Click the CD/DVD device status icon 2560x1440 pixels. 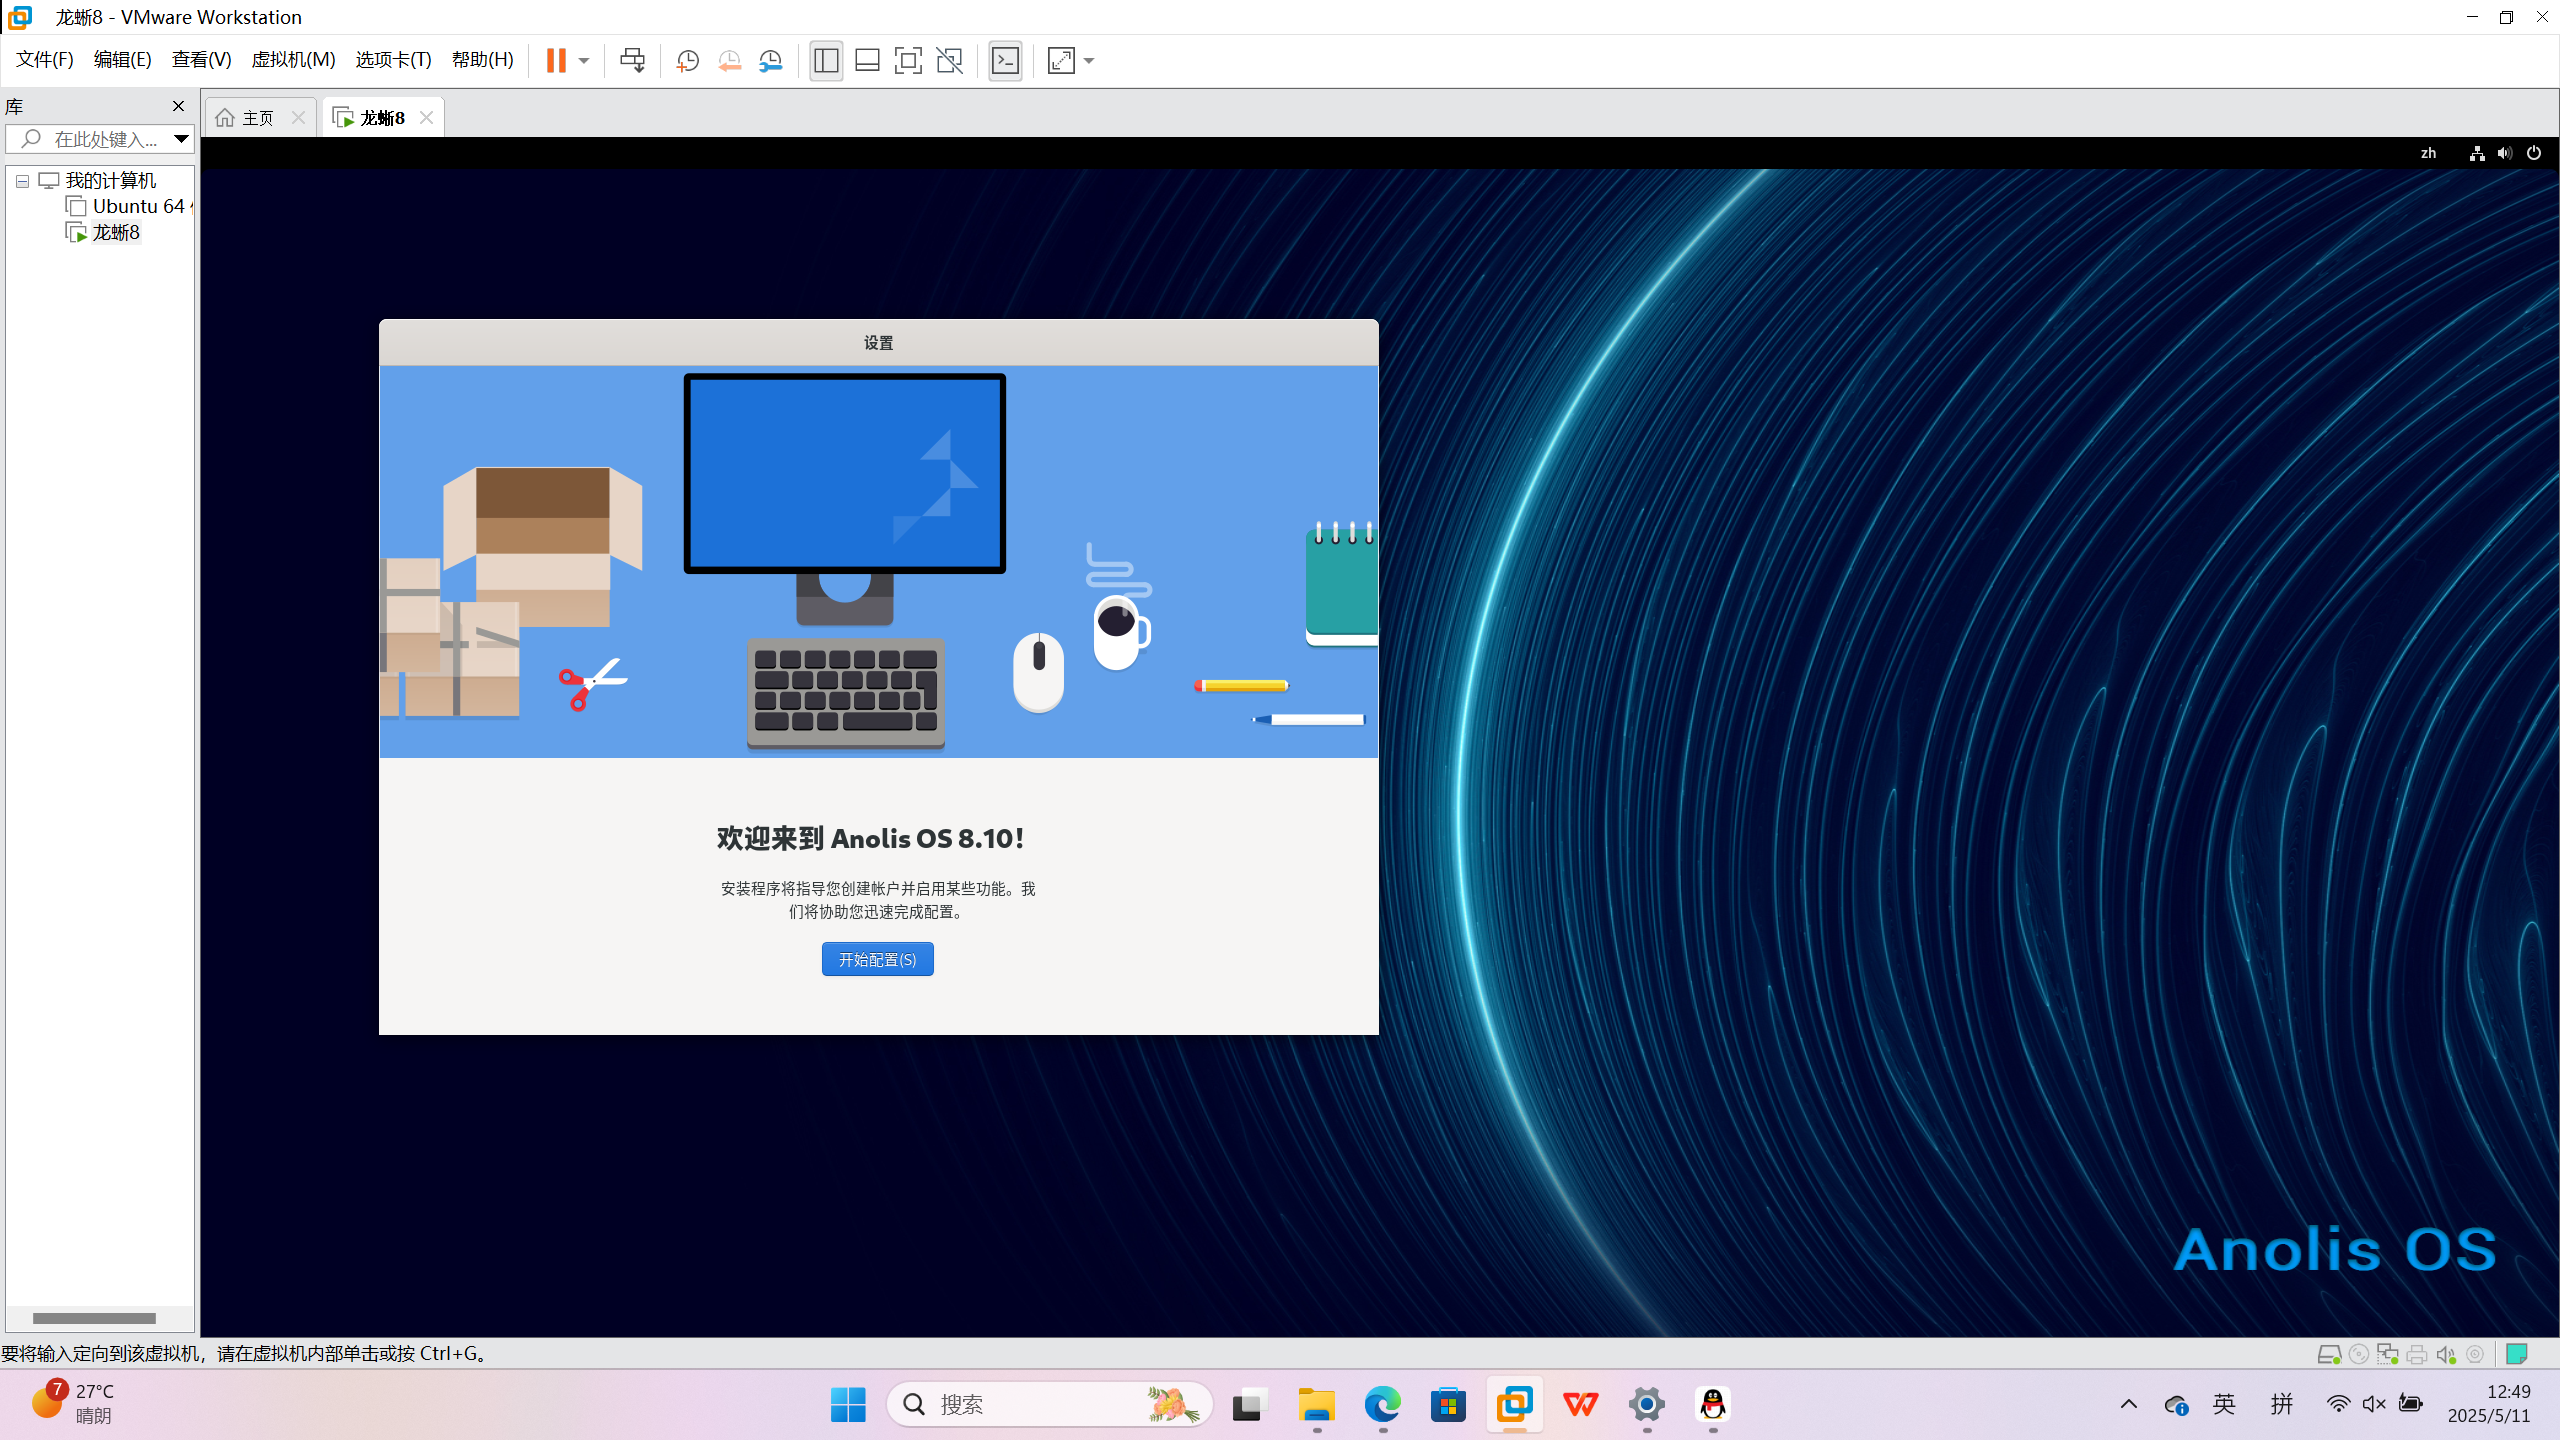pos(2358,1354)
